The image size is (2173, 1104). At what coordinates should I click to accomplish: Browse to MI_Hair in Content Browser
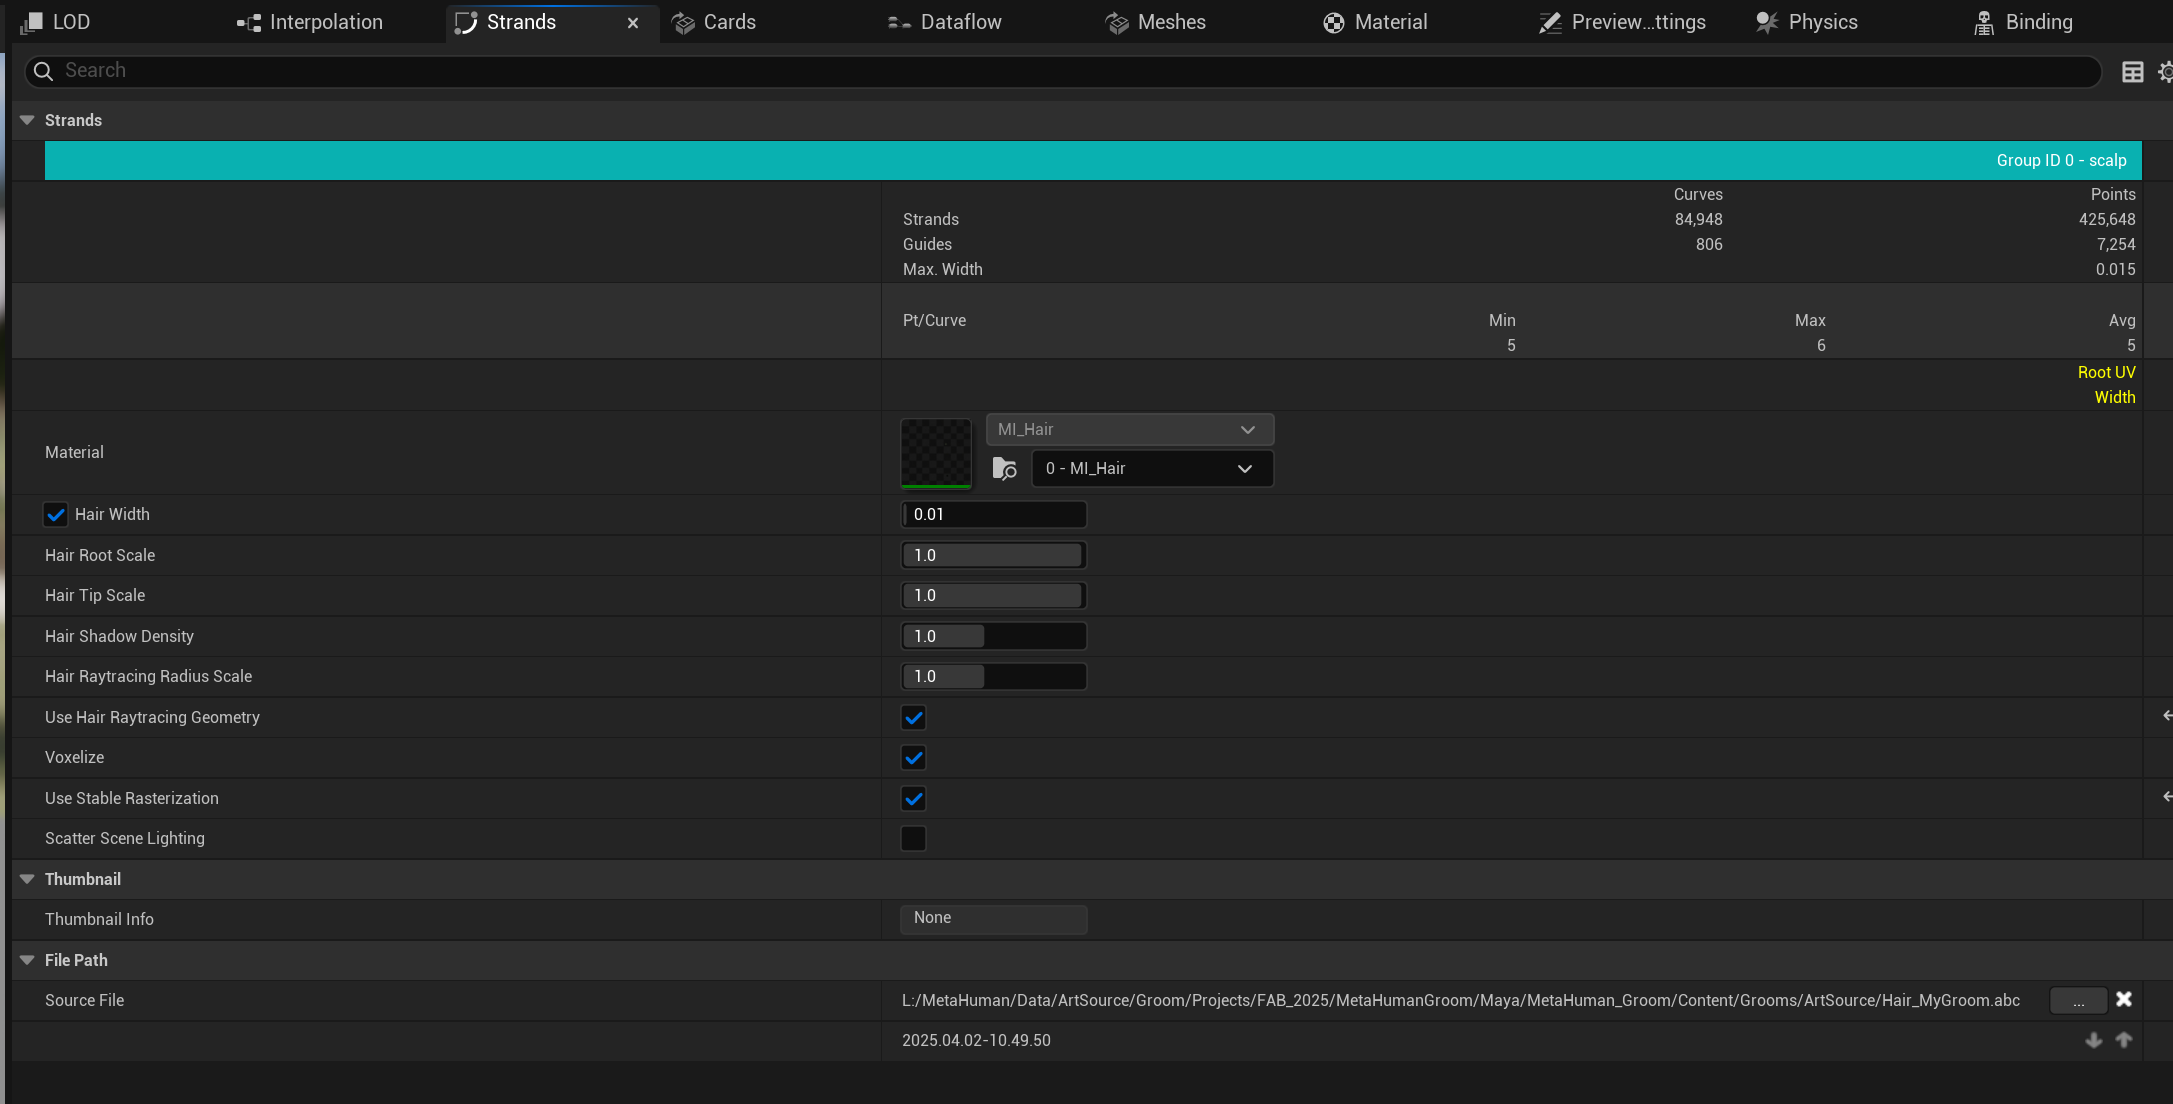tap(1005, 469)
